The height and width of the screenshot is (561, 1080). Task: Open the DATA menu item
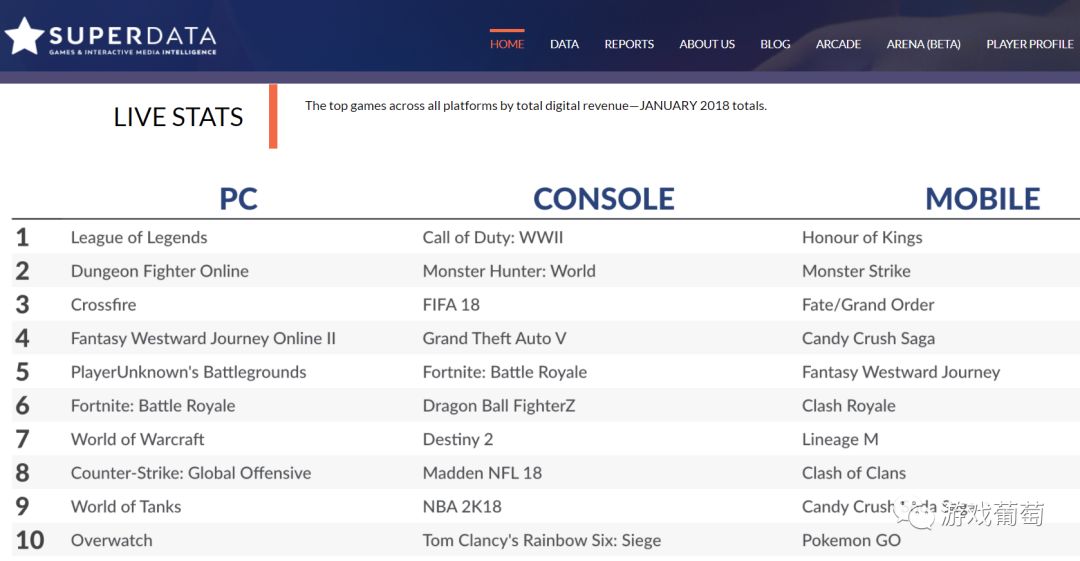click(564, 44)
